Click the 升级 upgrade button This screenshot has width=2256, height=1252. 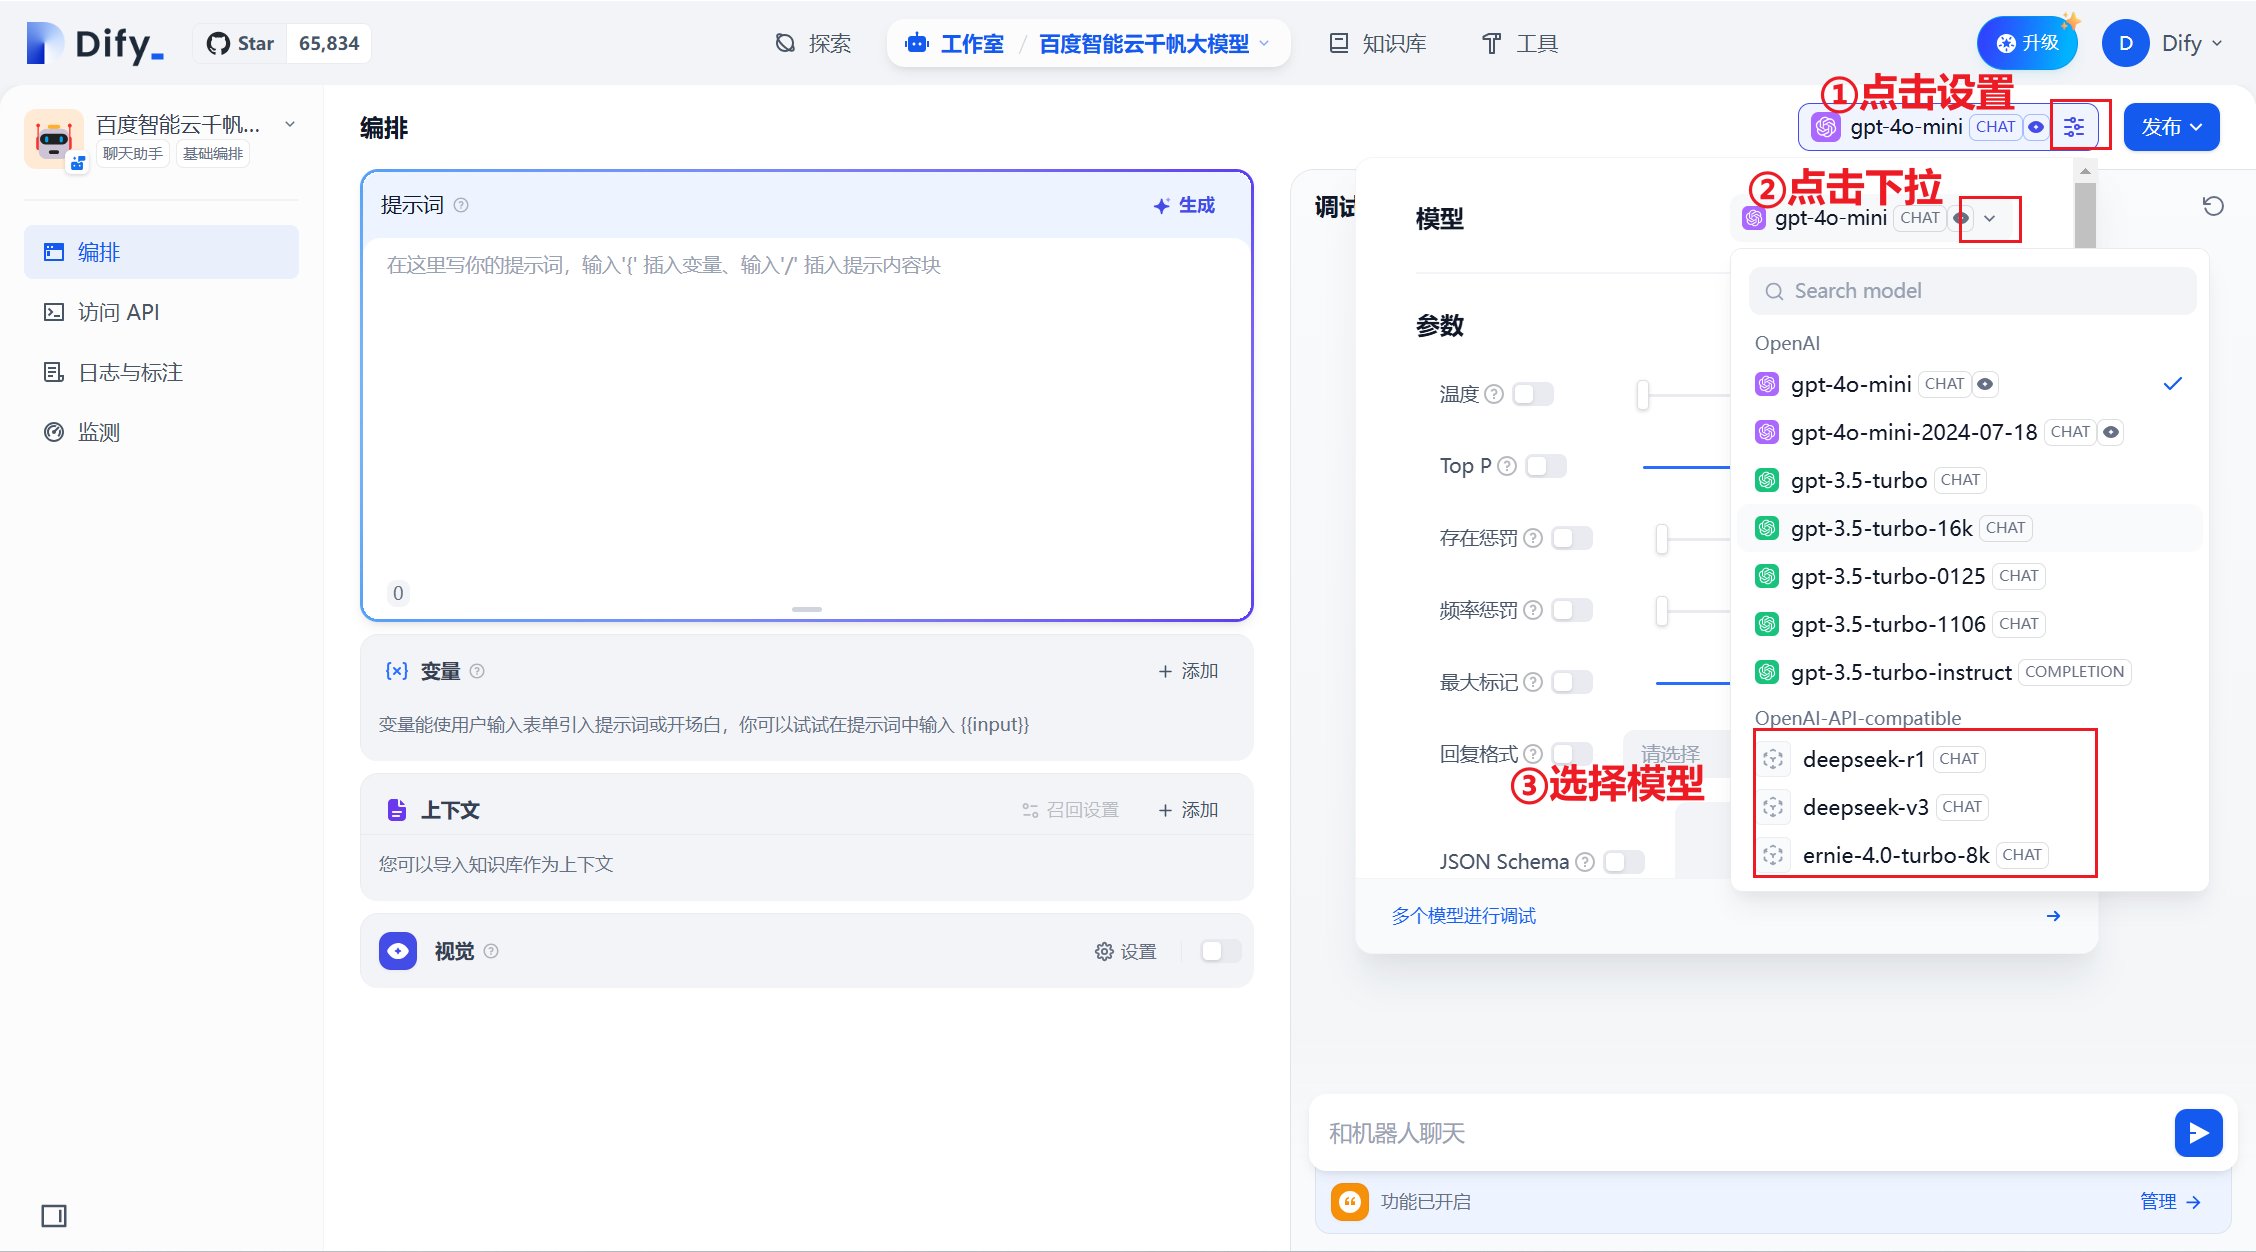click(x=2027, y=43)
